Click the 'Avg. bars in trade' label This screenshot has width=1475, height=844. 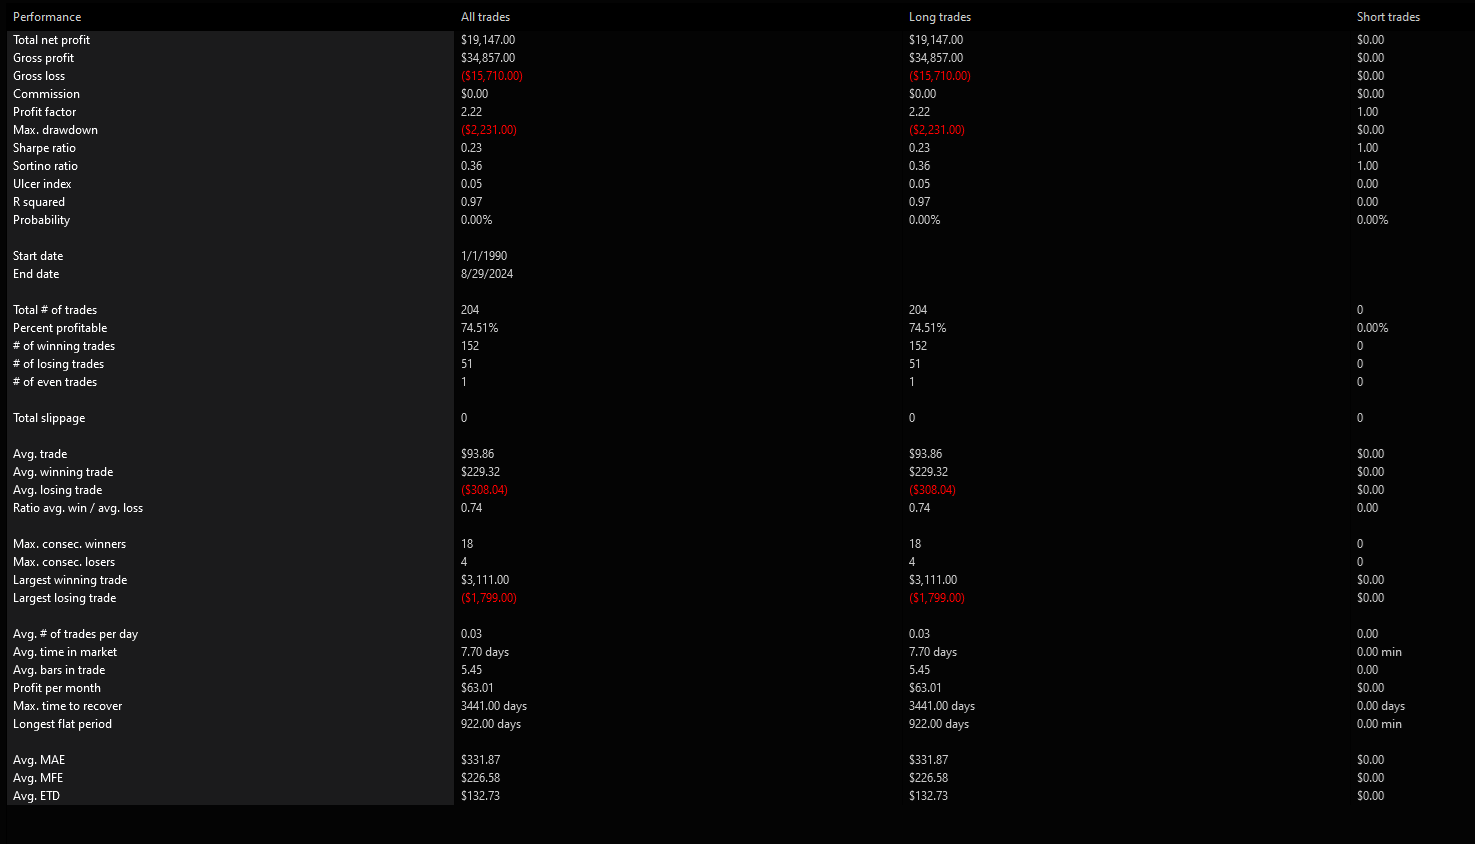59,670
